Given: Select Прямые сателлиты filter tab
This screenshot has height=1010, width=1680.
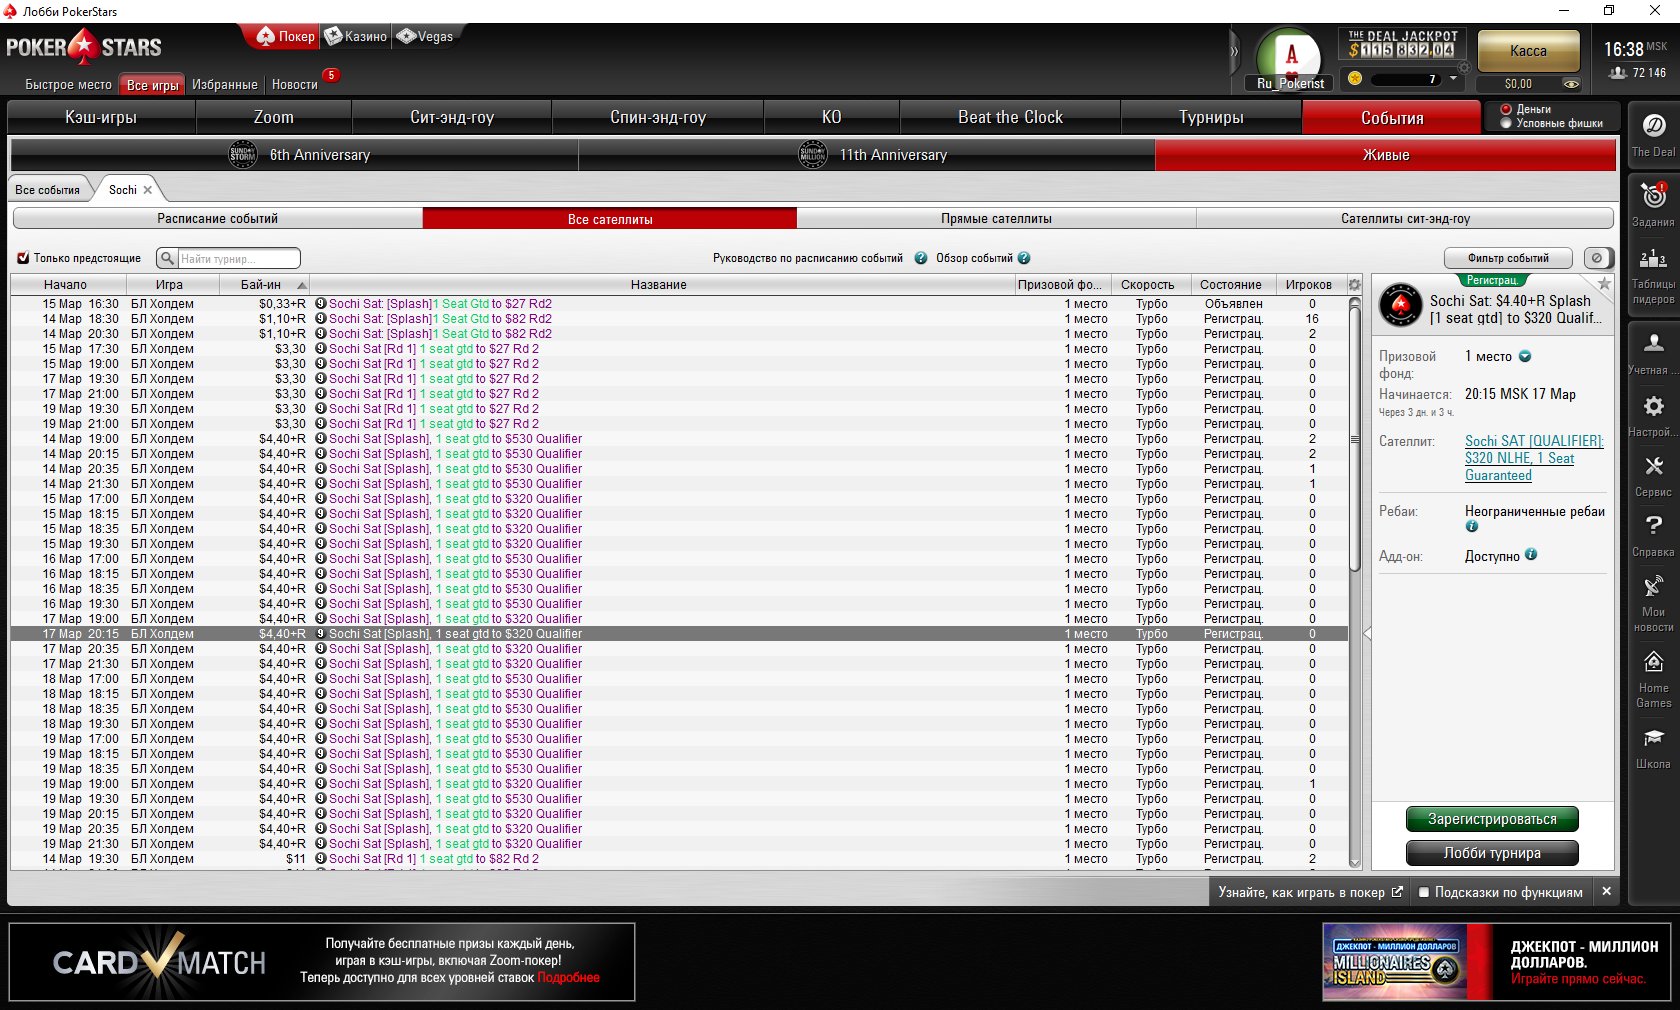Looking at the screenshot, I should click(x=996, y=219).
